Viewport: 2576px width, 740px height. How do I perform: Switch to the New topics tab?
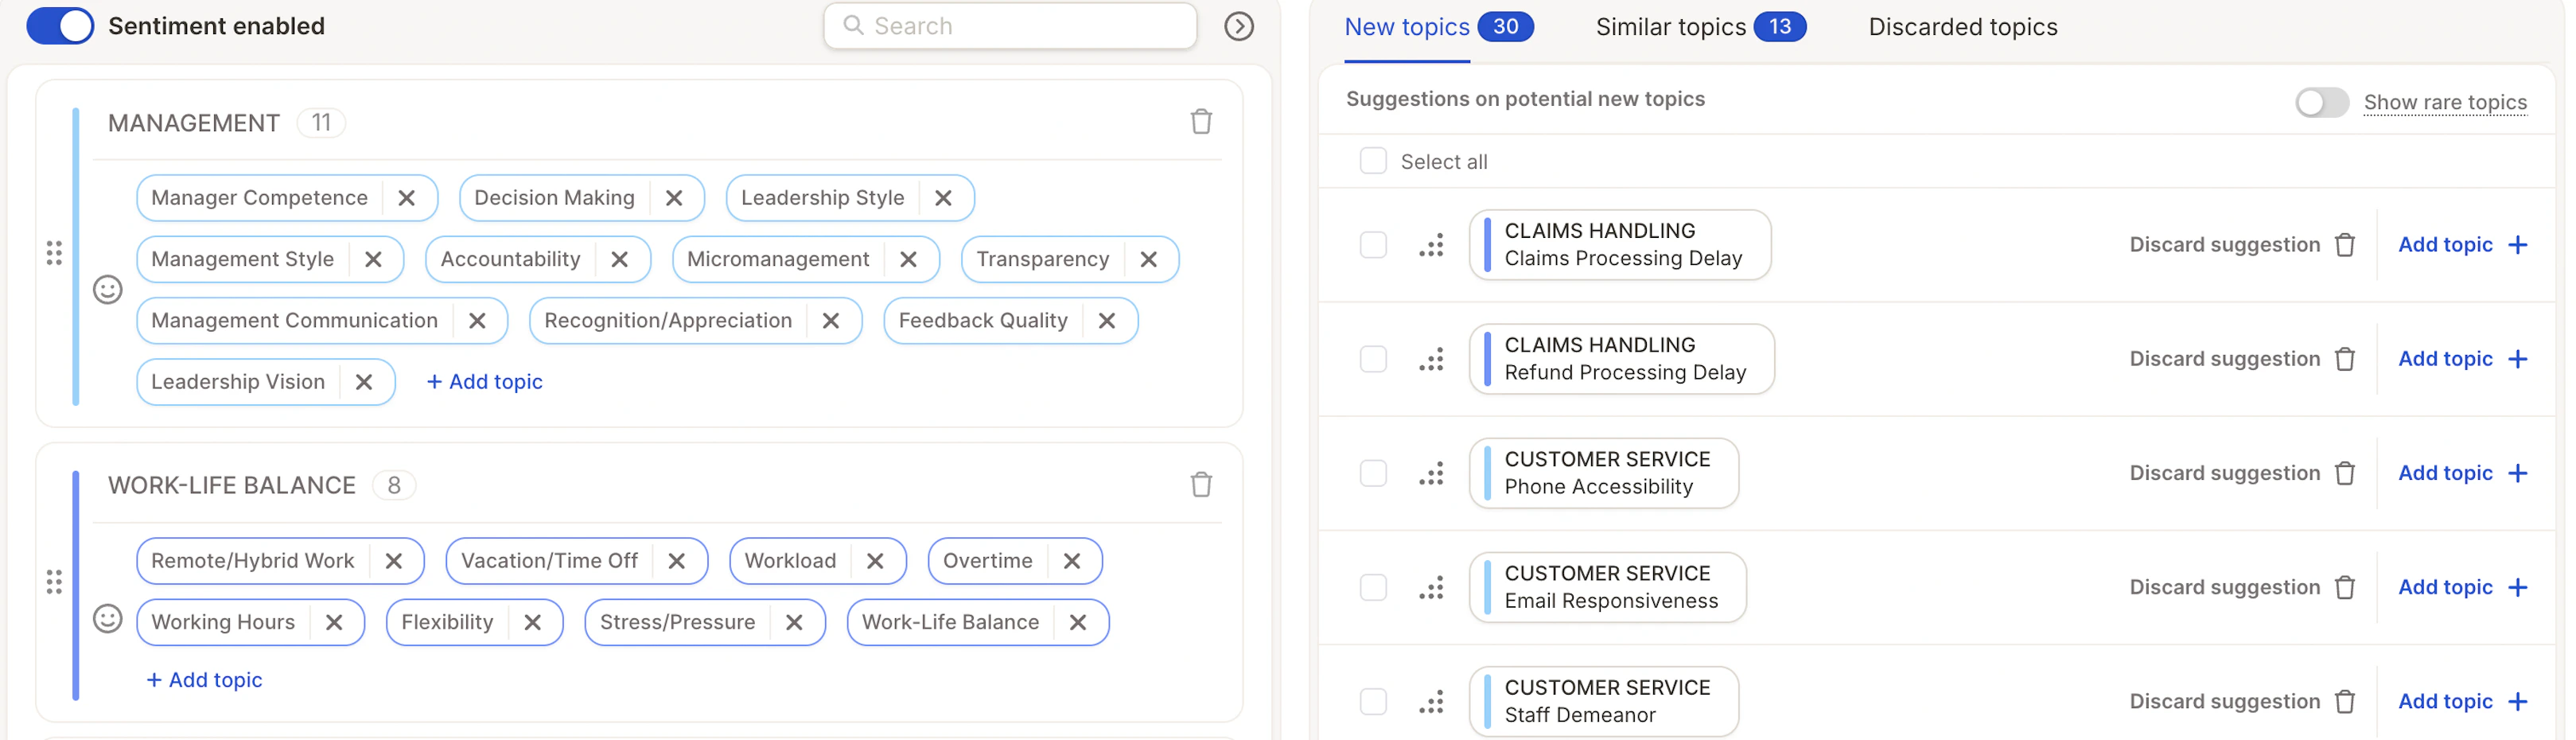click(1438, 27)
